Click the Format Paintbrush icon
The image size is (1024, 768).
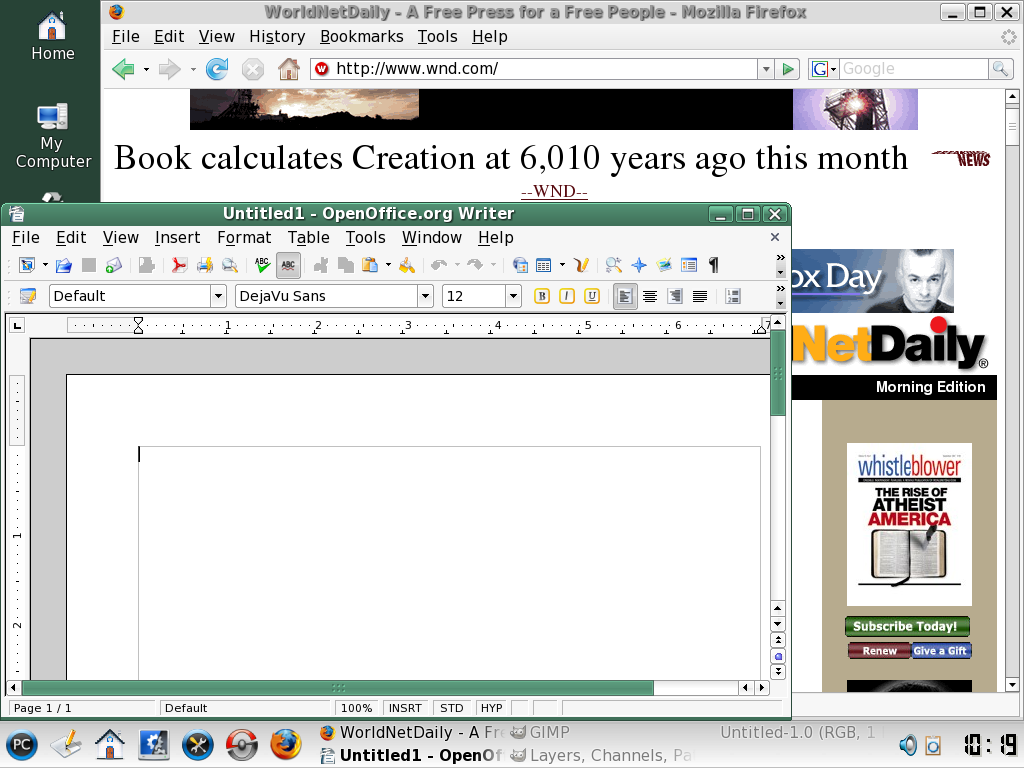coord(407,265)
